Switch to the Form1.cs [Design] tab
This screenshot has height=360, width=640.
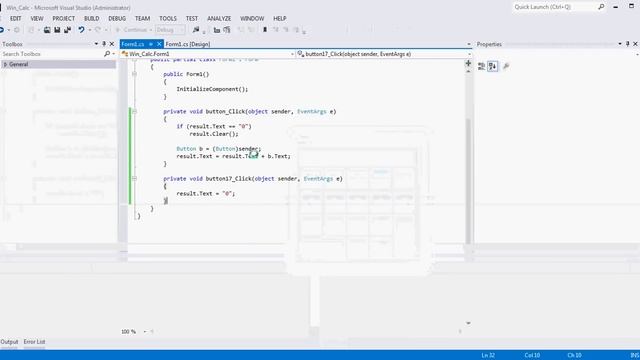coord(188,44)
